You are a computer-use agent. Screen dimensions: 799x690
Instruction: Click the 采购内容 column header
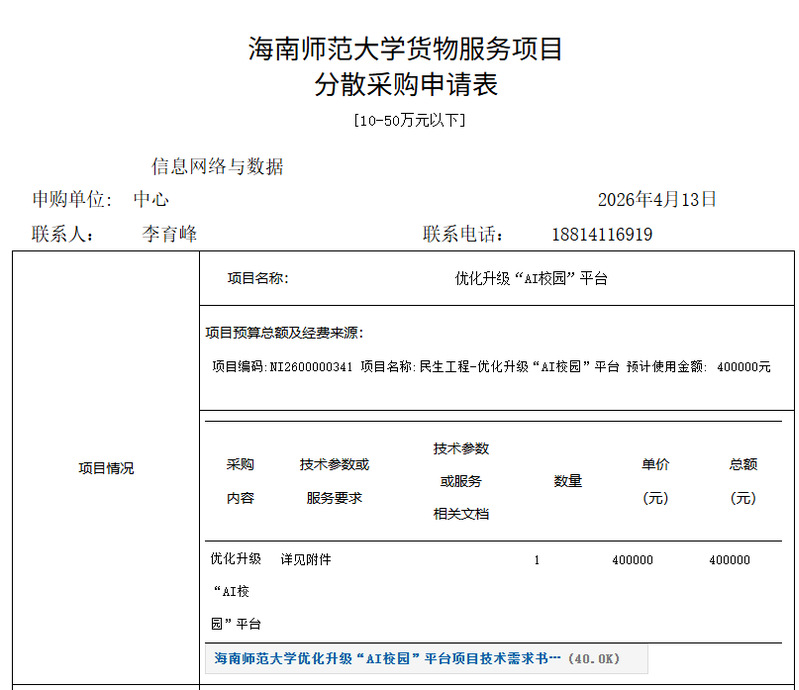(x=240, y=481)
